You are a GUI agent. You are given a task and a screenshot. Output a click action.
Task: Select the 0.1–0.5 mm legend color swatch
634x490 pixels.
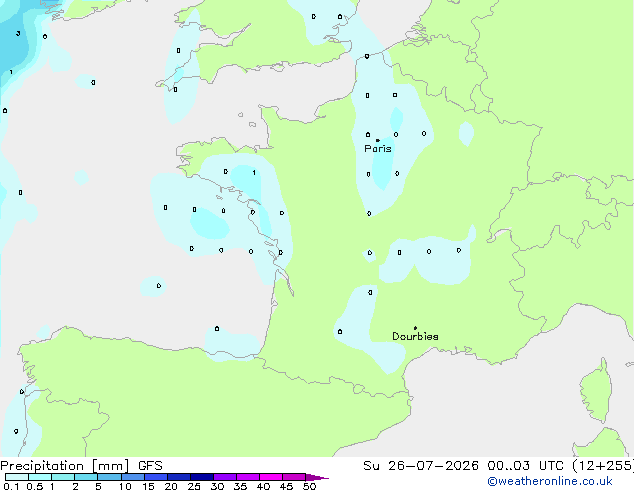[x=17, y=477]
